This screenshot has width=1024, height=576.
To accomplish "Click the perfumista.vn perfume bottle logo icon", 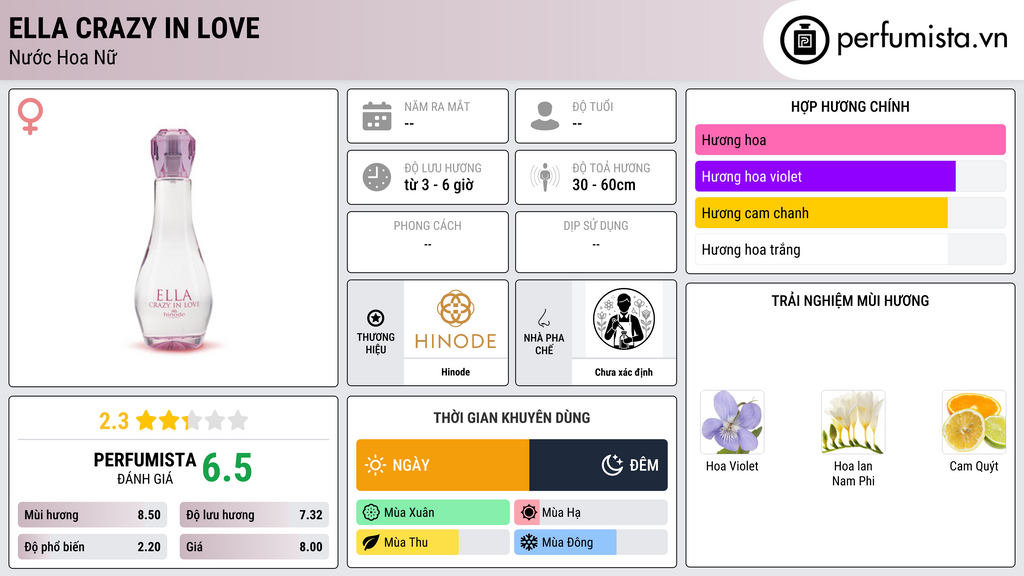I will (804, 40).
